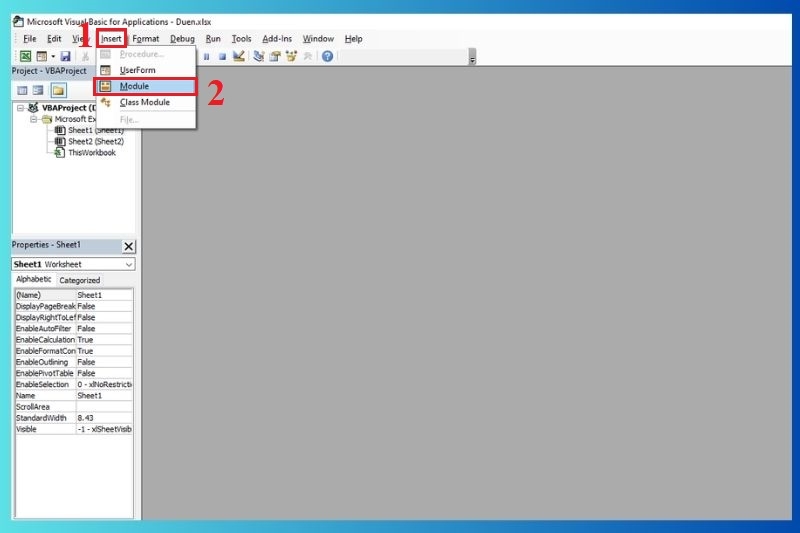800x533 pixels.
Task: Click the Cut scissors icon
Action: (85, 56)
